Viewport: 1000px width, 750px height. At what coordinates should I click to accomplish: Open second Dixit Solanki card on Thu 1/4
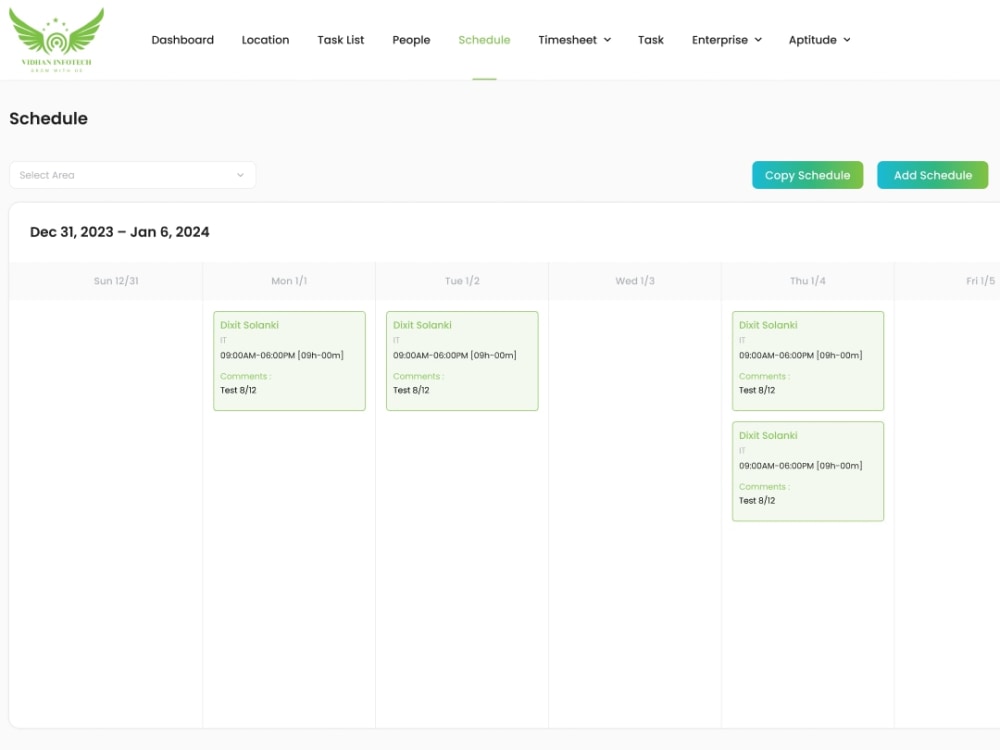pyautogui.click(x=808, y=471)
